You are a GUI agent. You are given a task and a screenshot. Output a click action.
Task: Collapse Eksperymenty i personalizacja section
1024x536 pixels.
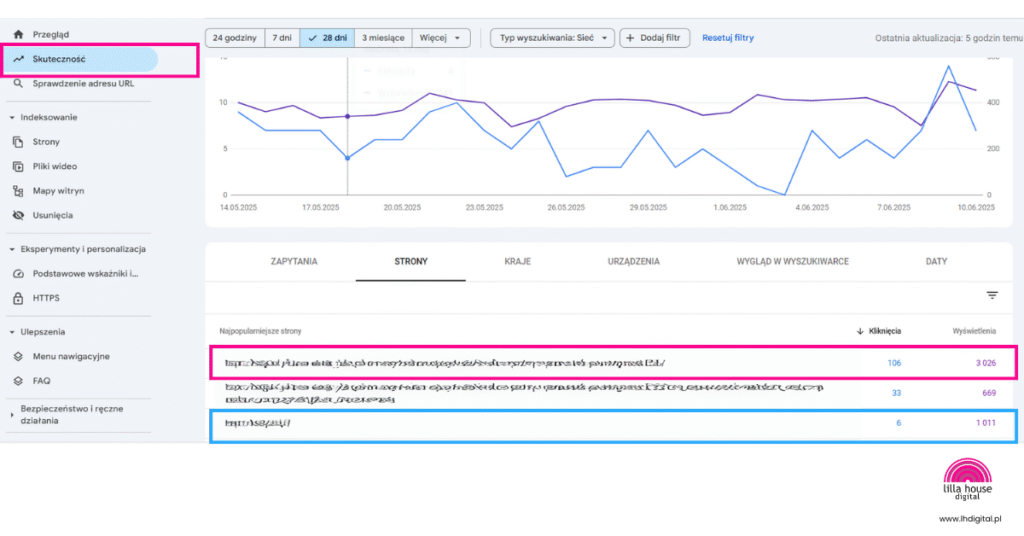12,249
